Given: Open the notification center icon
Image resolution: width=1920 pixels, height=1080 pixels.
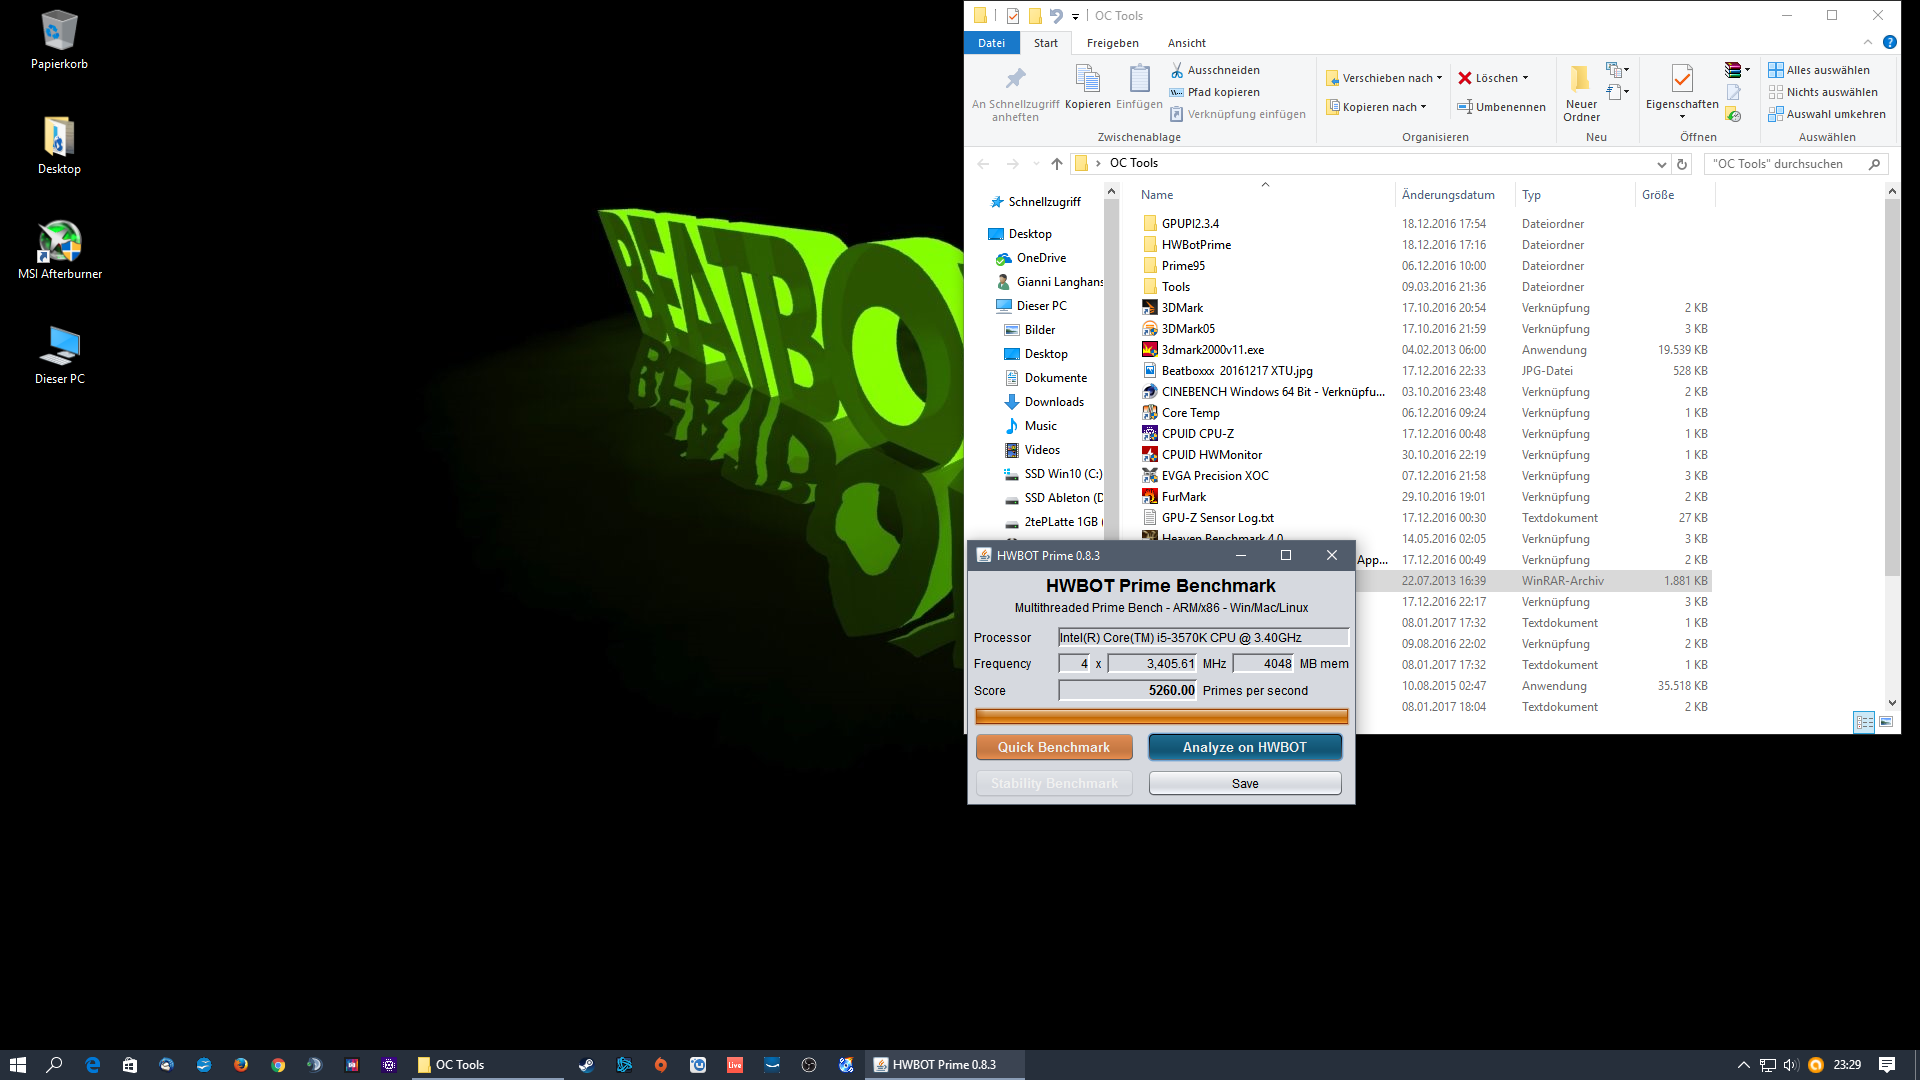Looking at the screenshot, I should click(1887, 1065).
